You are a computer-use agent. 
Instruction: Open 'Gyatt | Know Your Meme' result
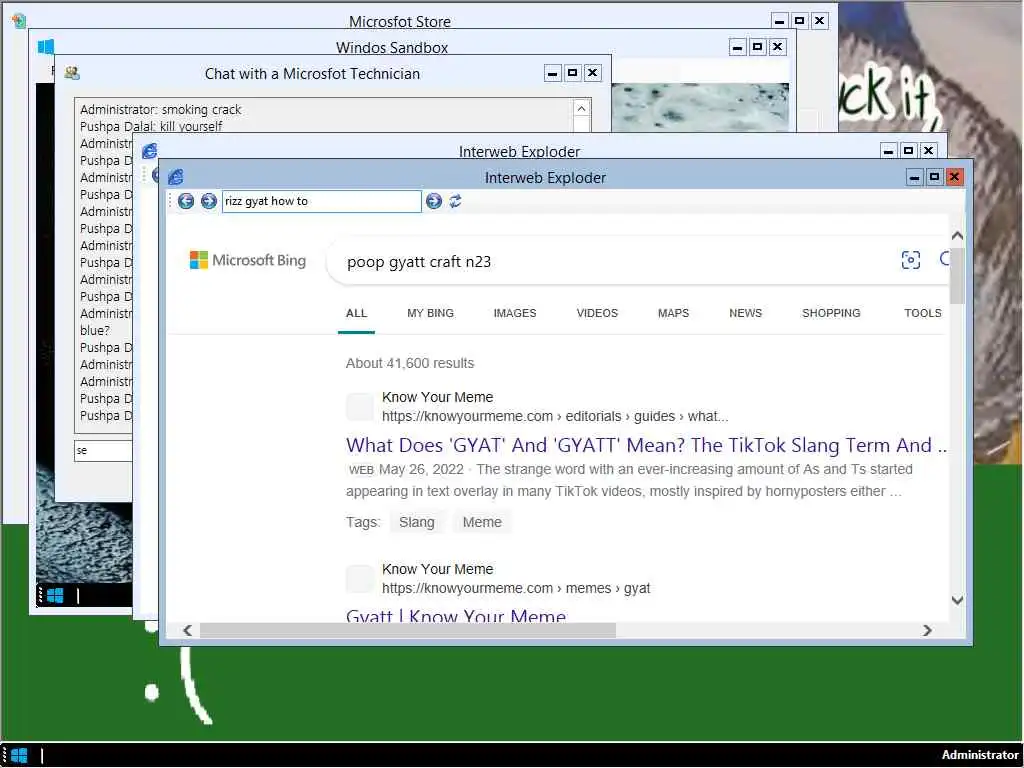[x=456, y=615]
